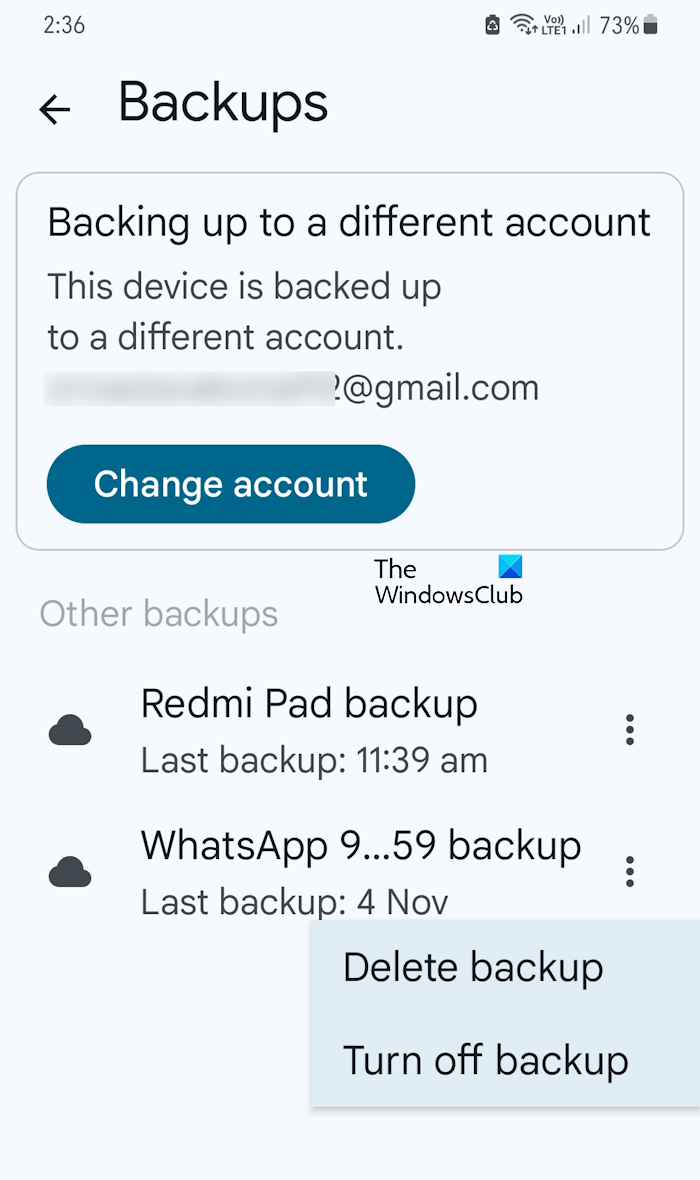This screenshot has width=700, height=1180.
Task: Open three-dot menu for Redmi Pad backup
Action: [x=629, y=730]
